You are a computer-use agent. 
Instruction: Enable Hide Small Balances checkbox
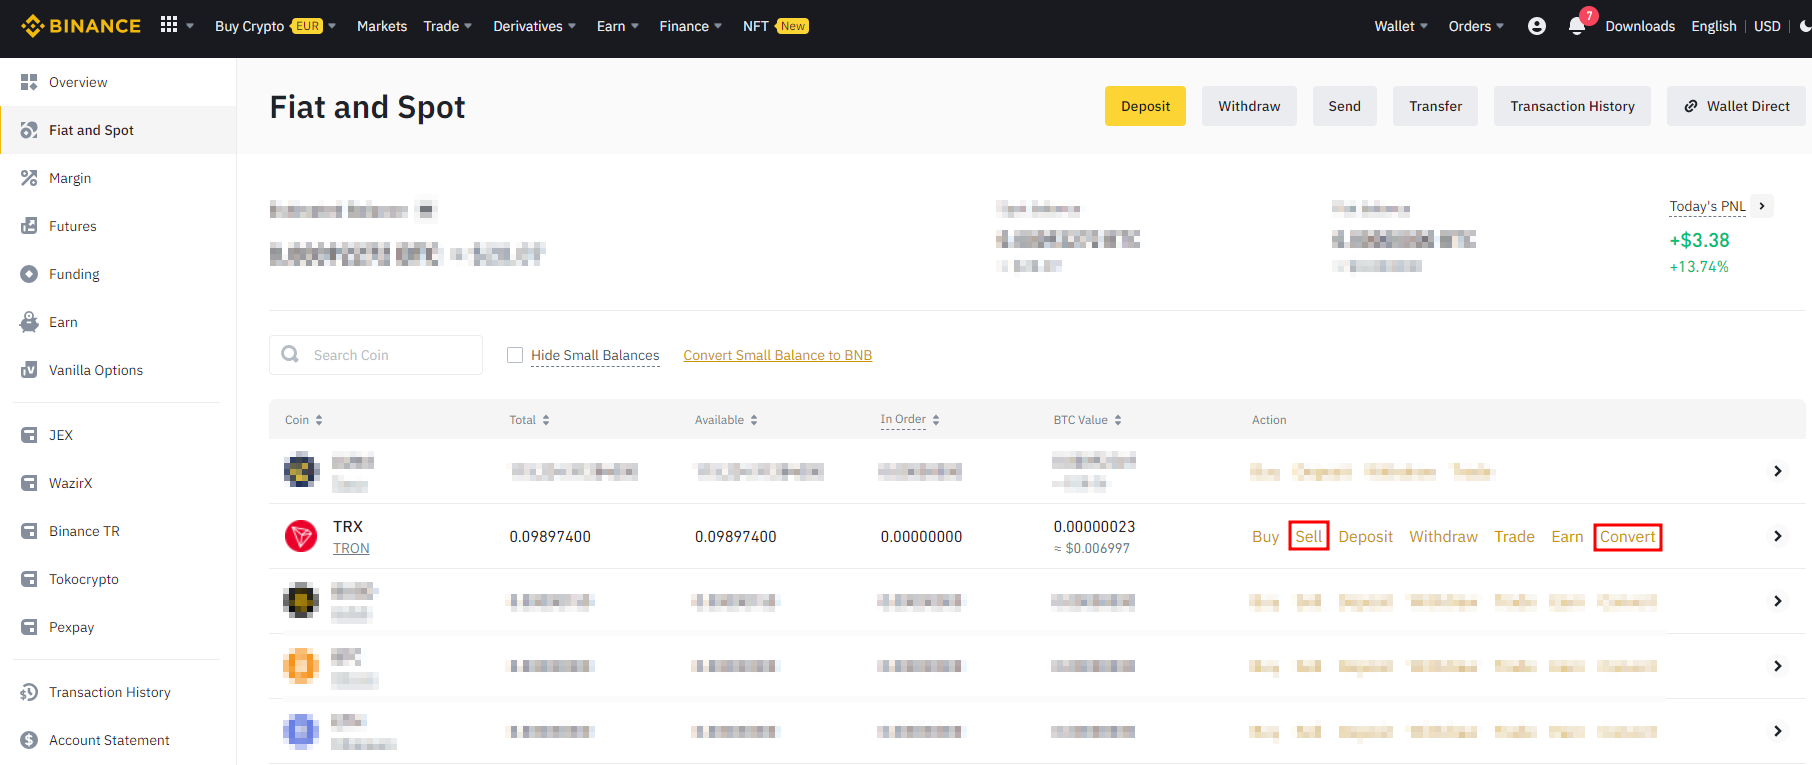point(515,355)
